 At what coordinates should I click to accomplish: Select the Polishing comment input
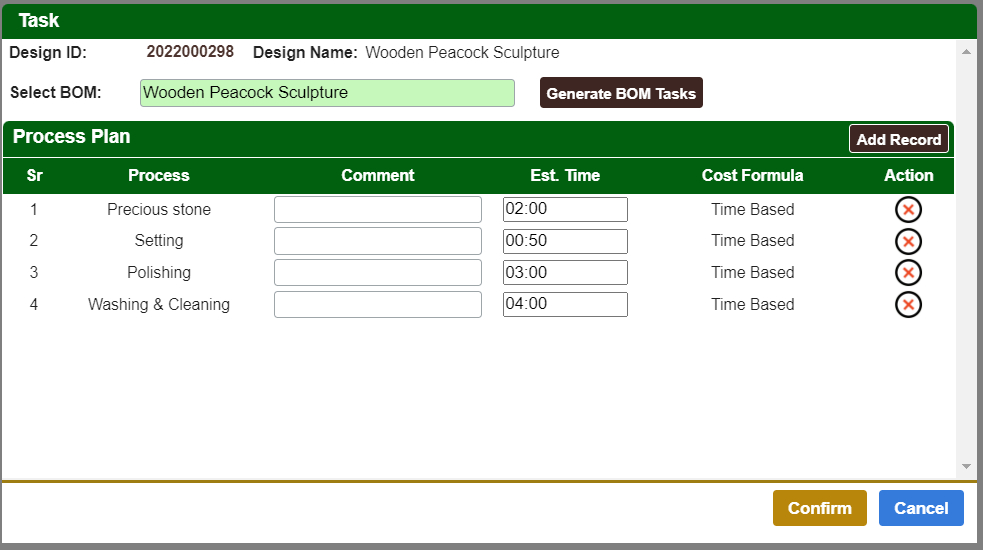tap(377, 273)
